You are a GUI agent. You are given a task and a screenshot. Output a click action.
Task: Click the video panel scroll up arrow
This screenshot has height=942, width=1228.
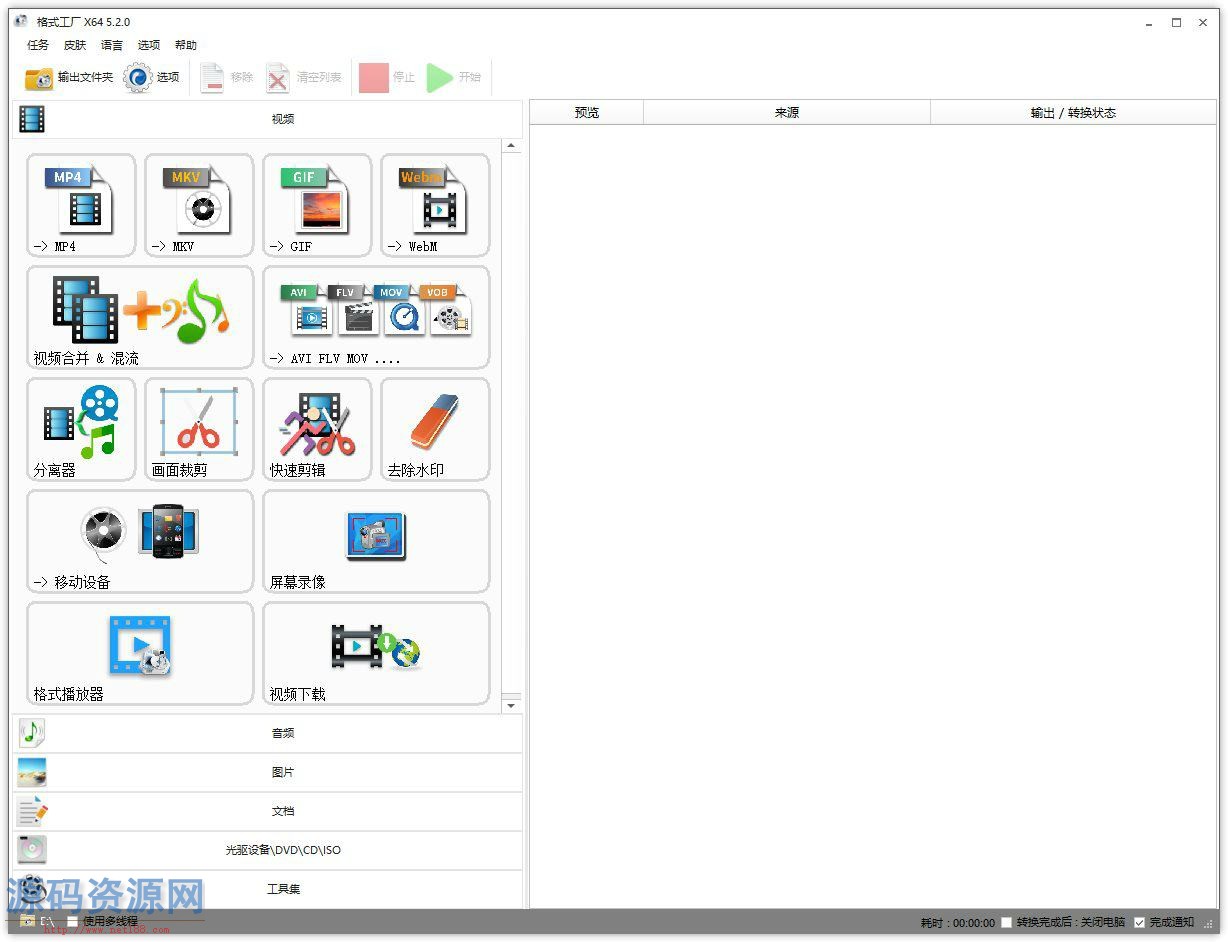[511, 146]
